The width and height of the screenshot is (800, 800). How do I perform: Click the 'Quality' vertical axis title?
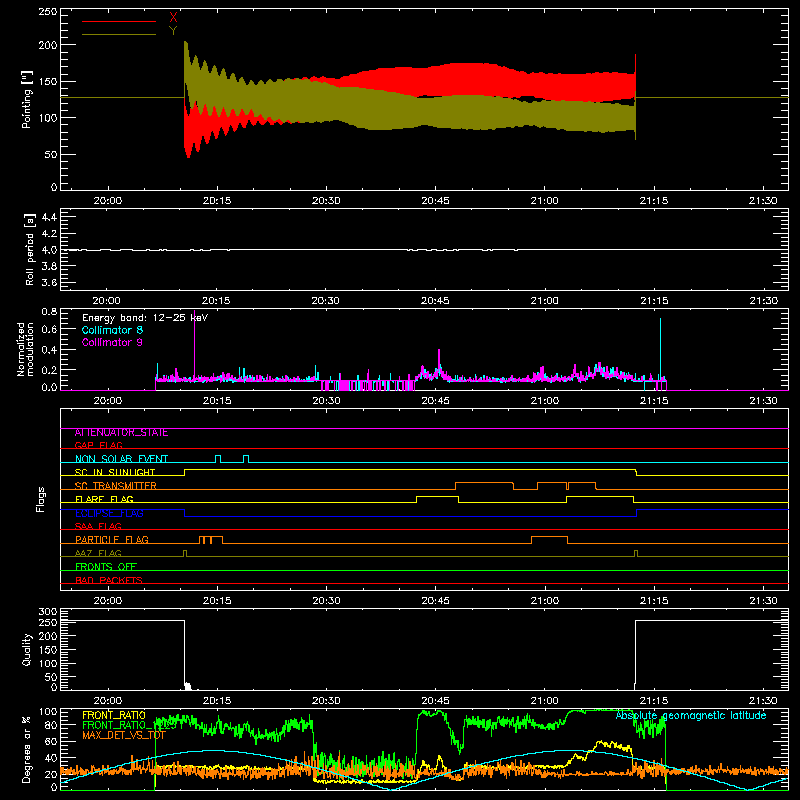27,649
